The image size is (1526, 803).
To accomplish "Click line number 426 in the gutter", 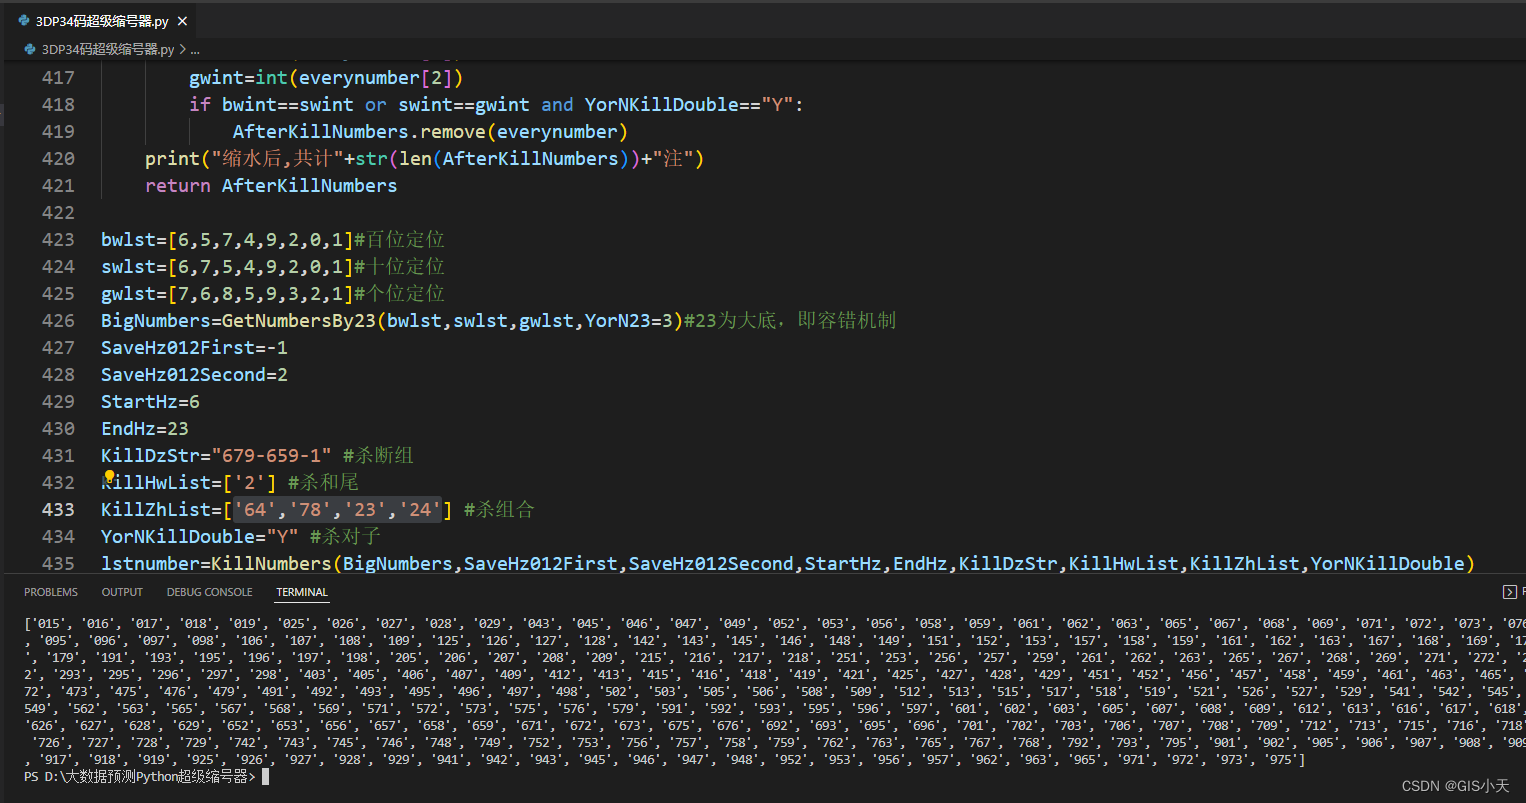I will pos(58,321).
